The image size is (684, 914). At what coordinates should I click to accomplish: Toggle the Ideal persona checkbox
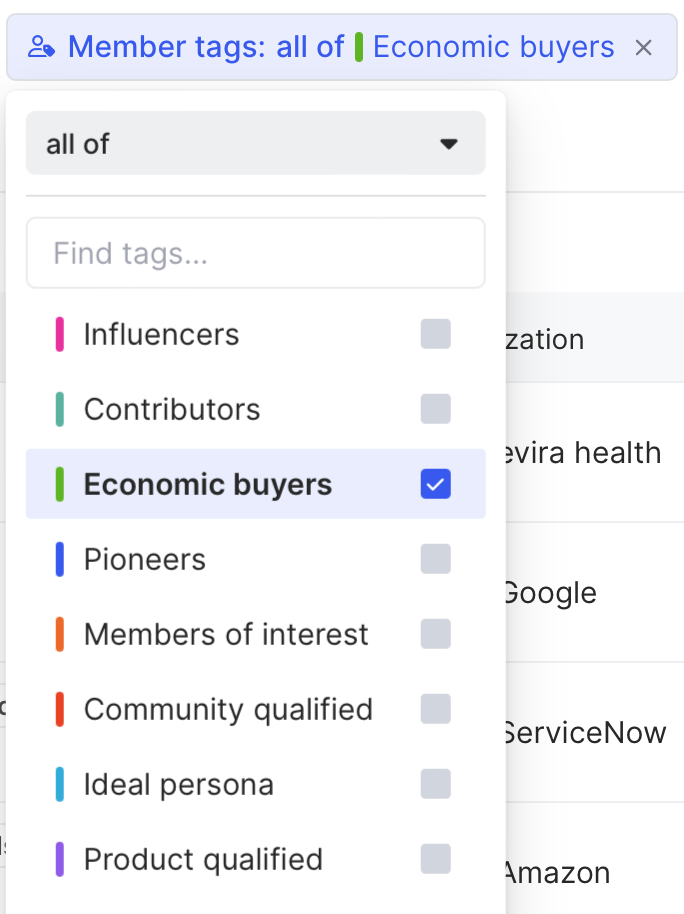coord(436,784)
